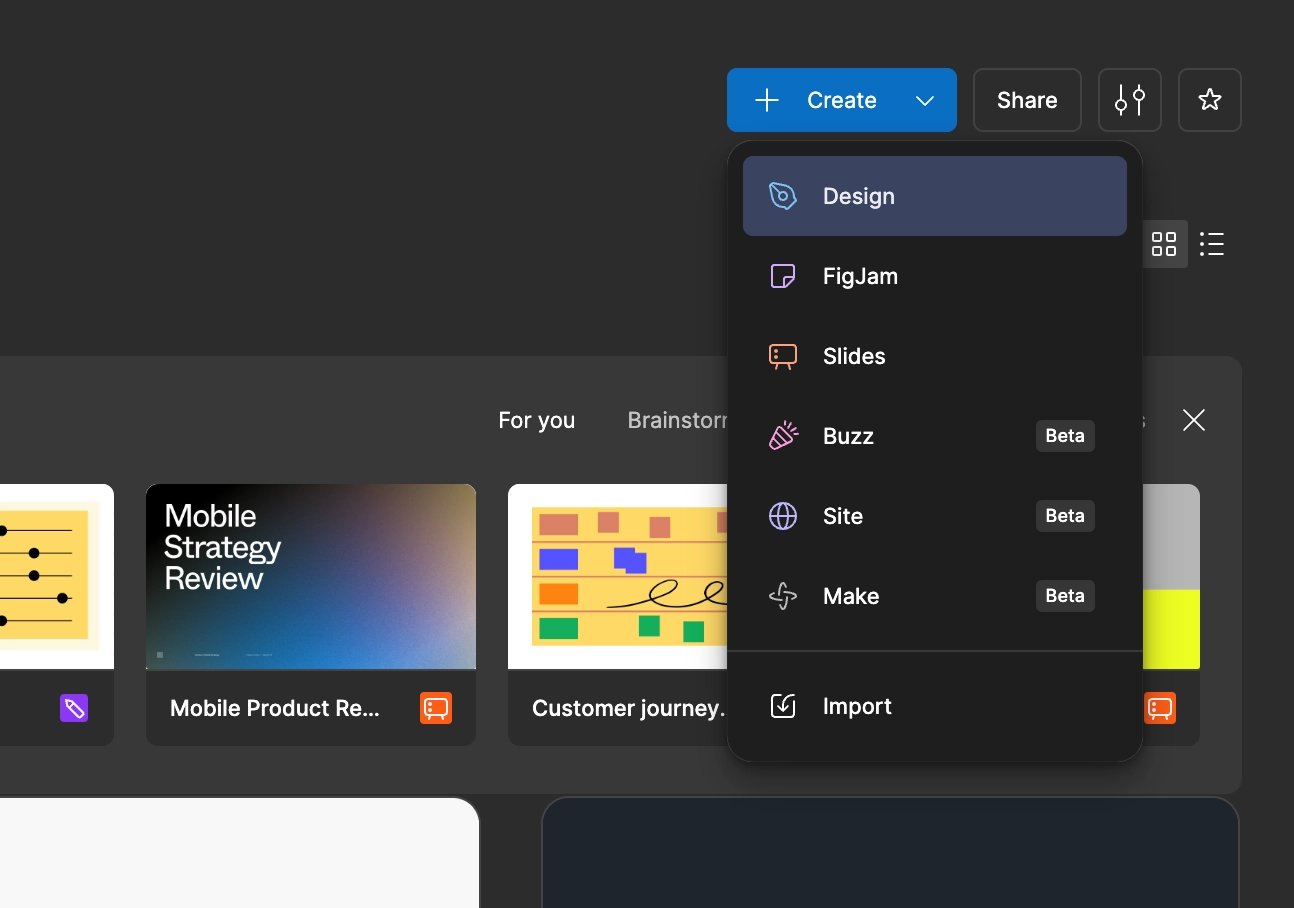Click Slides icon on Mobile Product card

[x=436, y=708]
